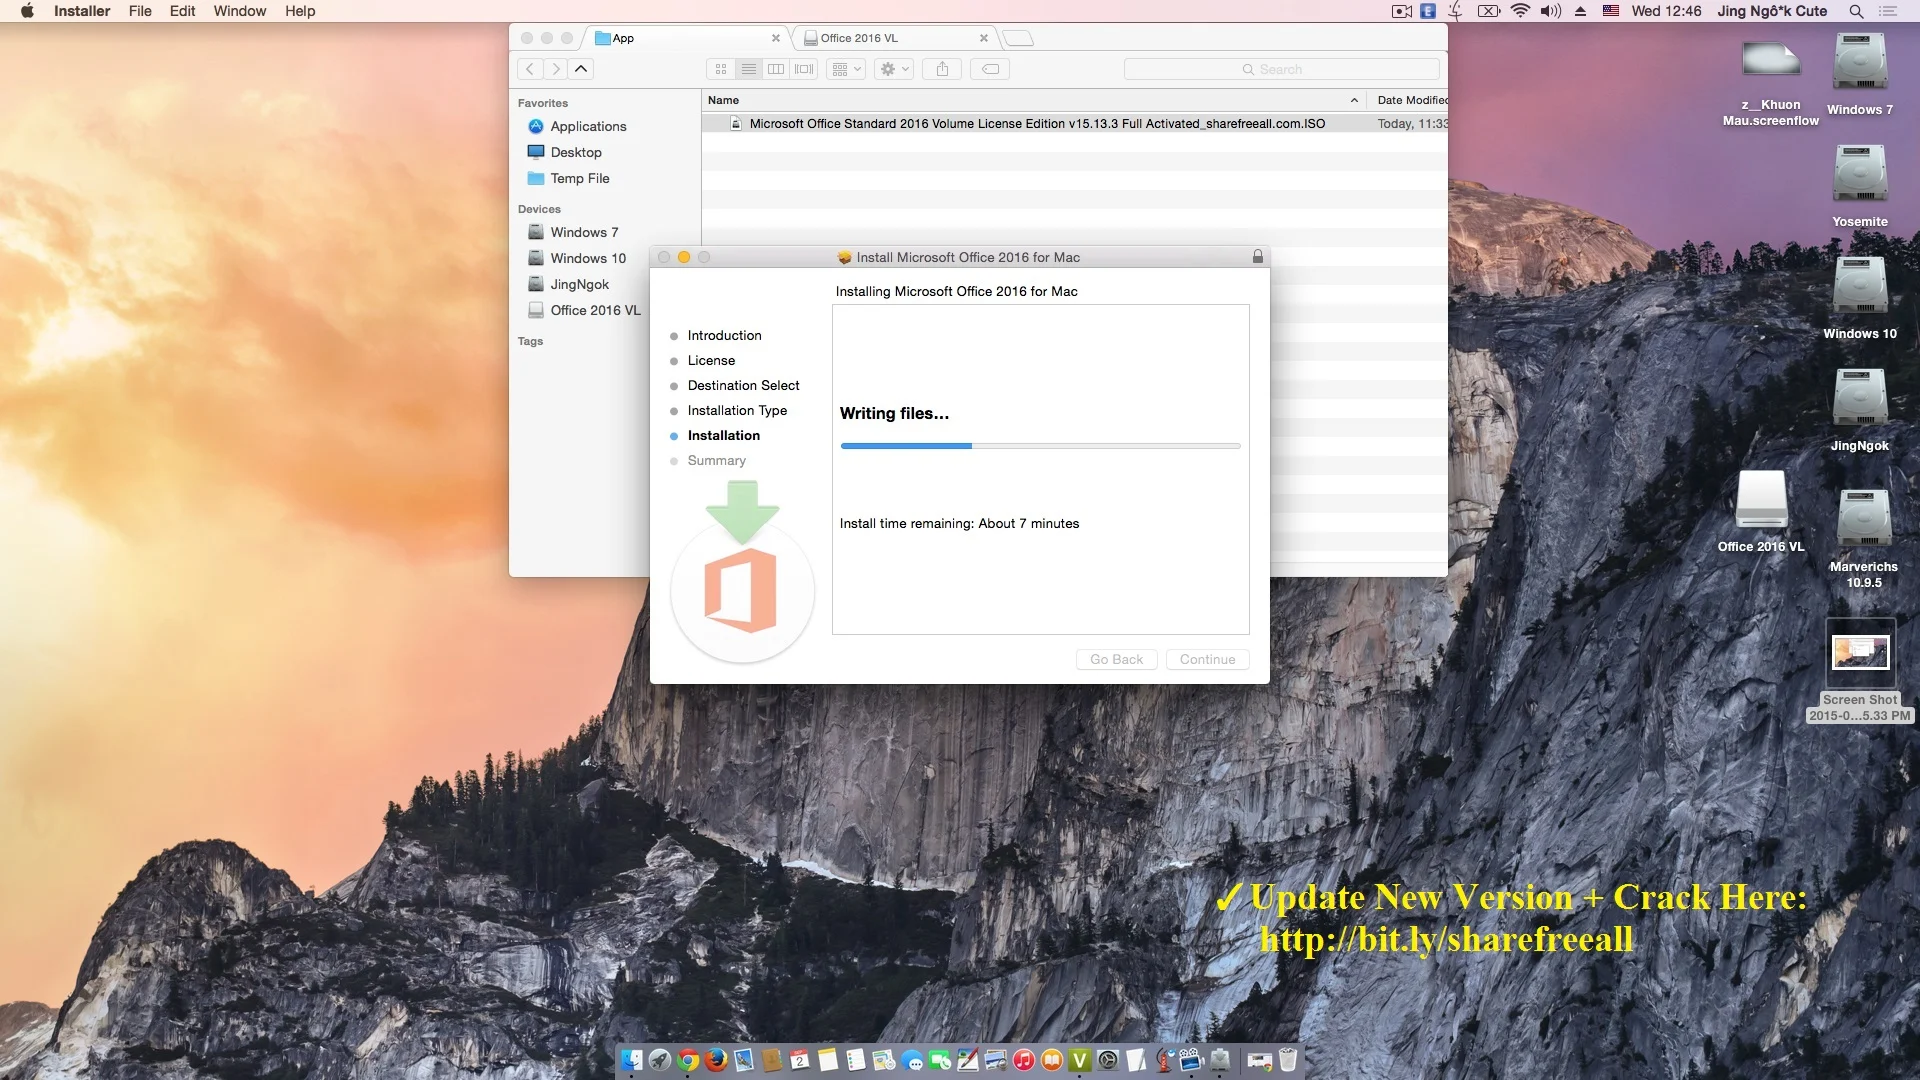Open Spotlight search in the menu bar

point(1856,11)
